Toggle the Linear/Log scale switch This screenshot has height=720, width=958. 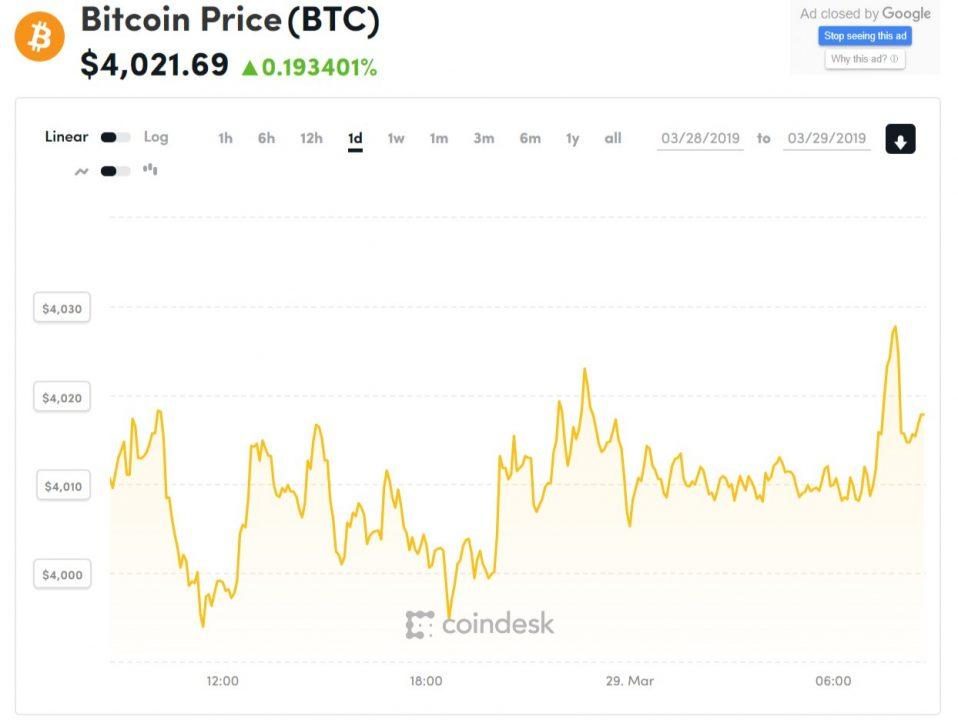click(115, 138)
